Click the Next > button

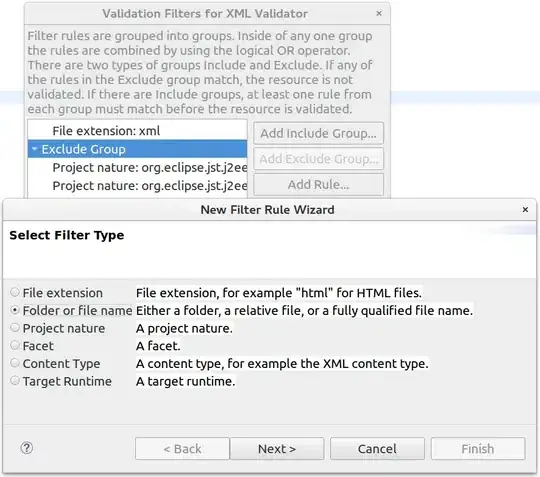pos(277,449)
